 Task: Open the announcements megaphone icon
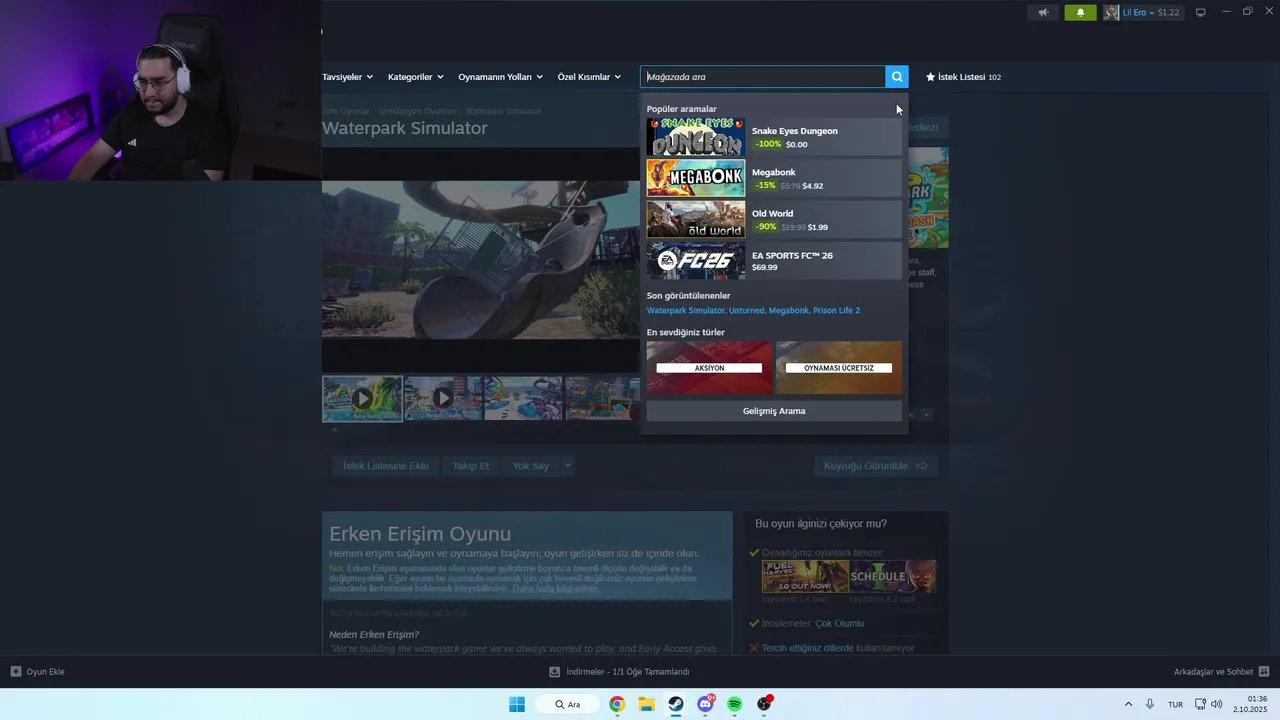point(1043,12)
